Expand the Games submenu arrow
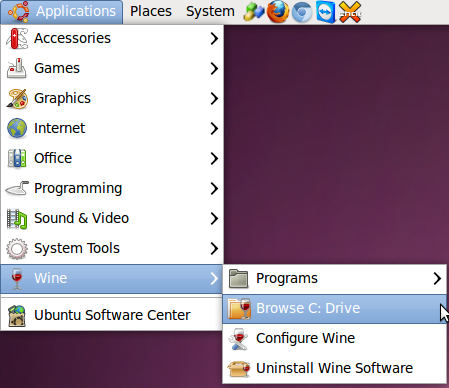 (x=214, y=68)
